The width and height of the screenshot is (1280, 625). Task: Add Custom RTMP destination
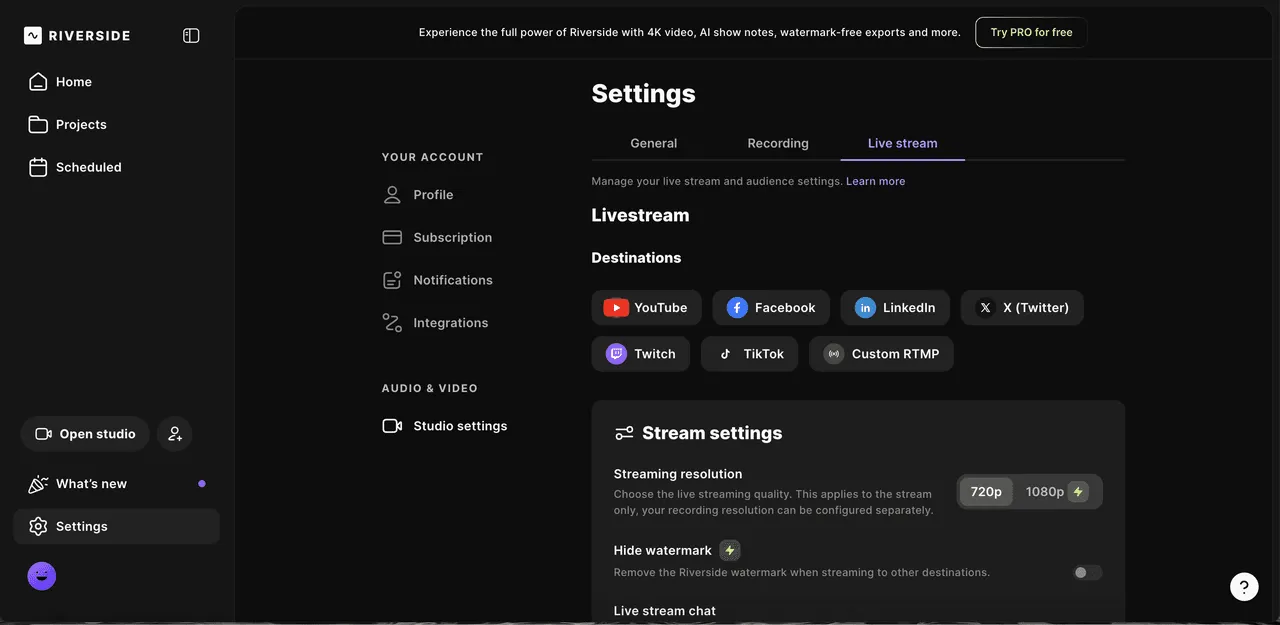[881, 354]
